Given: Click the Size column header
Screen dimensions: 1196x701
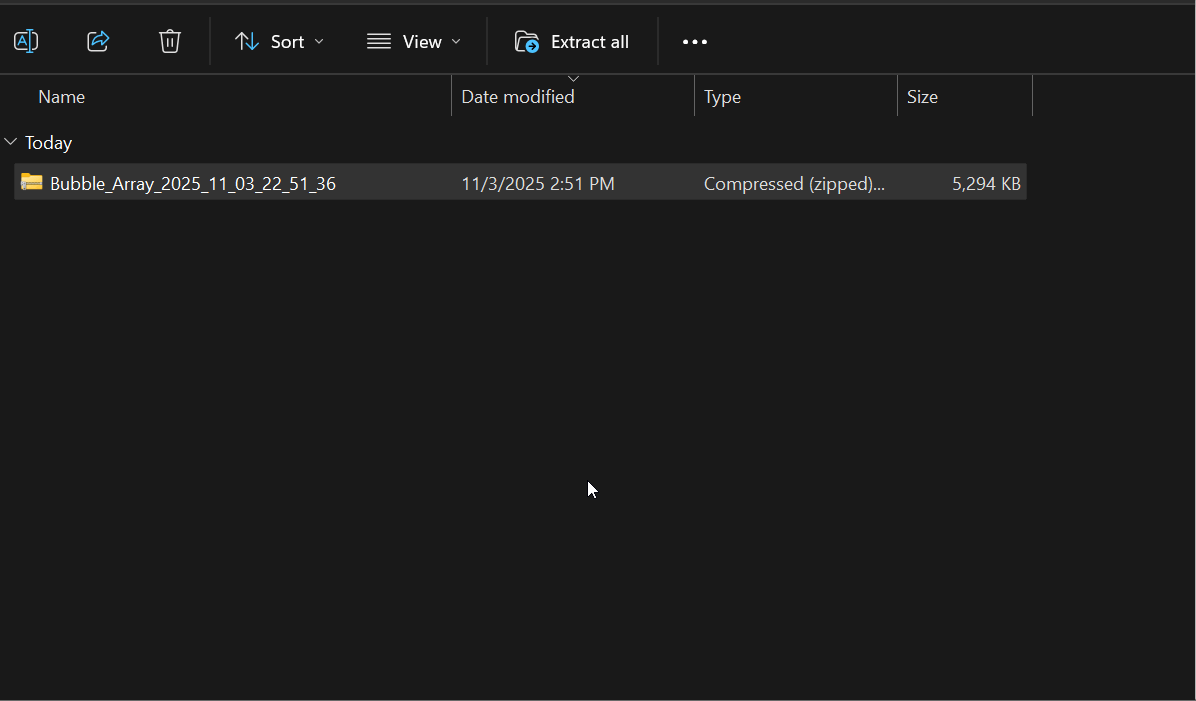Looking at the screenshot, I should coord(922,96).
